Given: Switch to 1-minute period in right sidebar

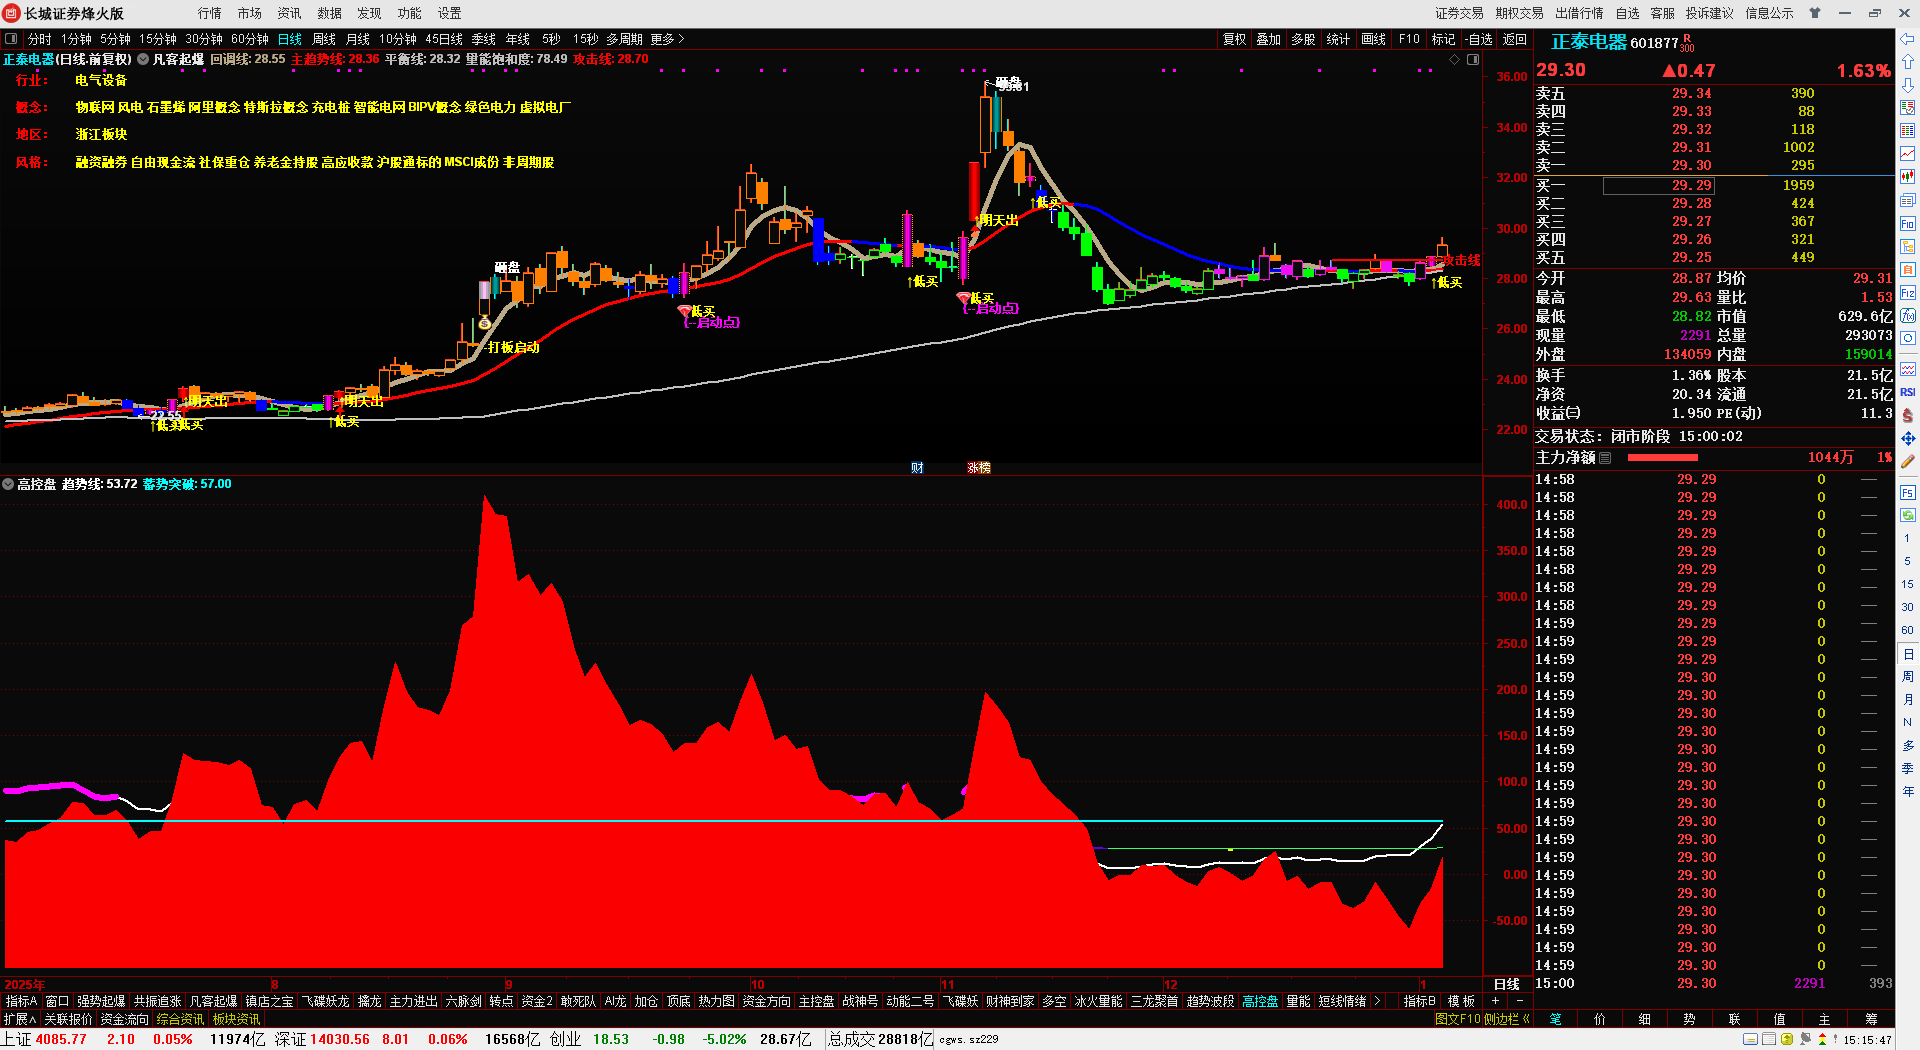Looking at the screenshot, I should tap(1908, 538).
